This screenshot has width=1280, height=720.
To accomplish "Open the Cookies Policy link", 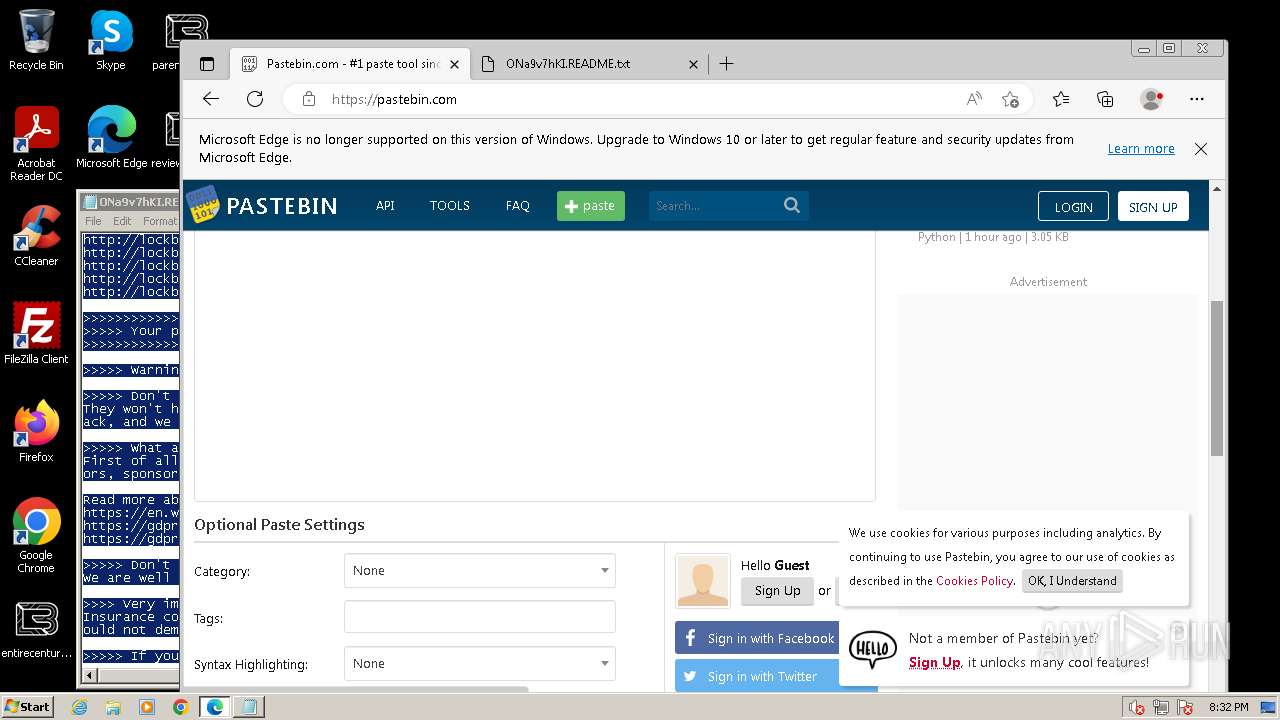I will [x=974, y=581].
